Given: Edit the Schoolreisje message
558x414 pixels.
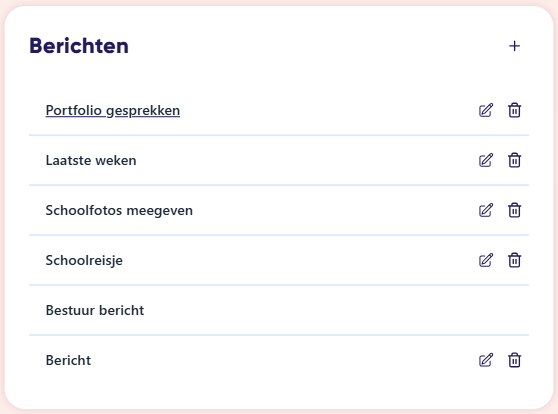Looking at the screenshot, I should coord(486,260).
